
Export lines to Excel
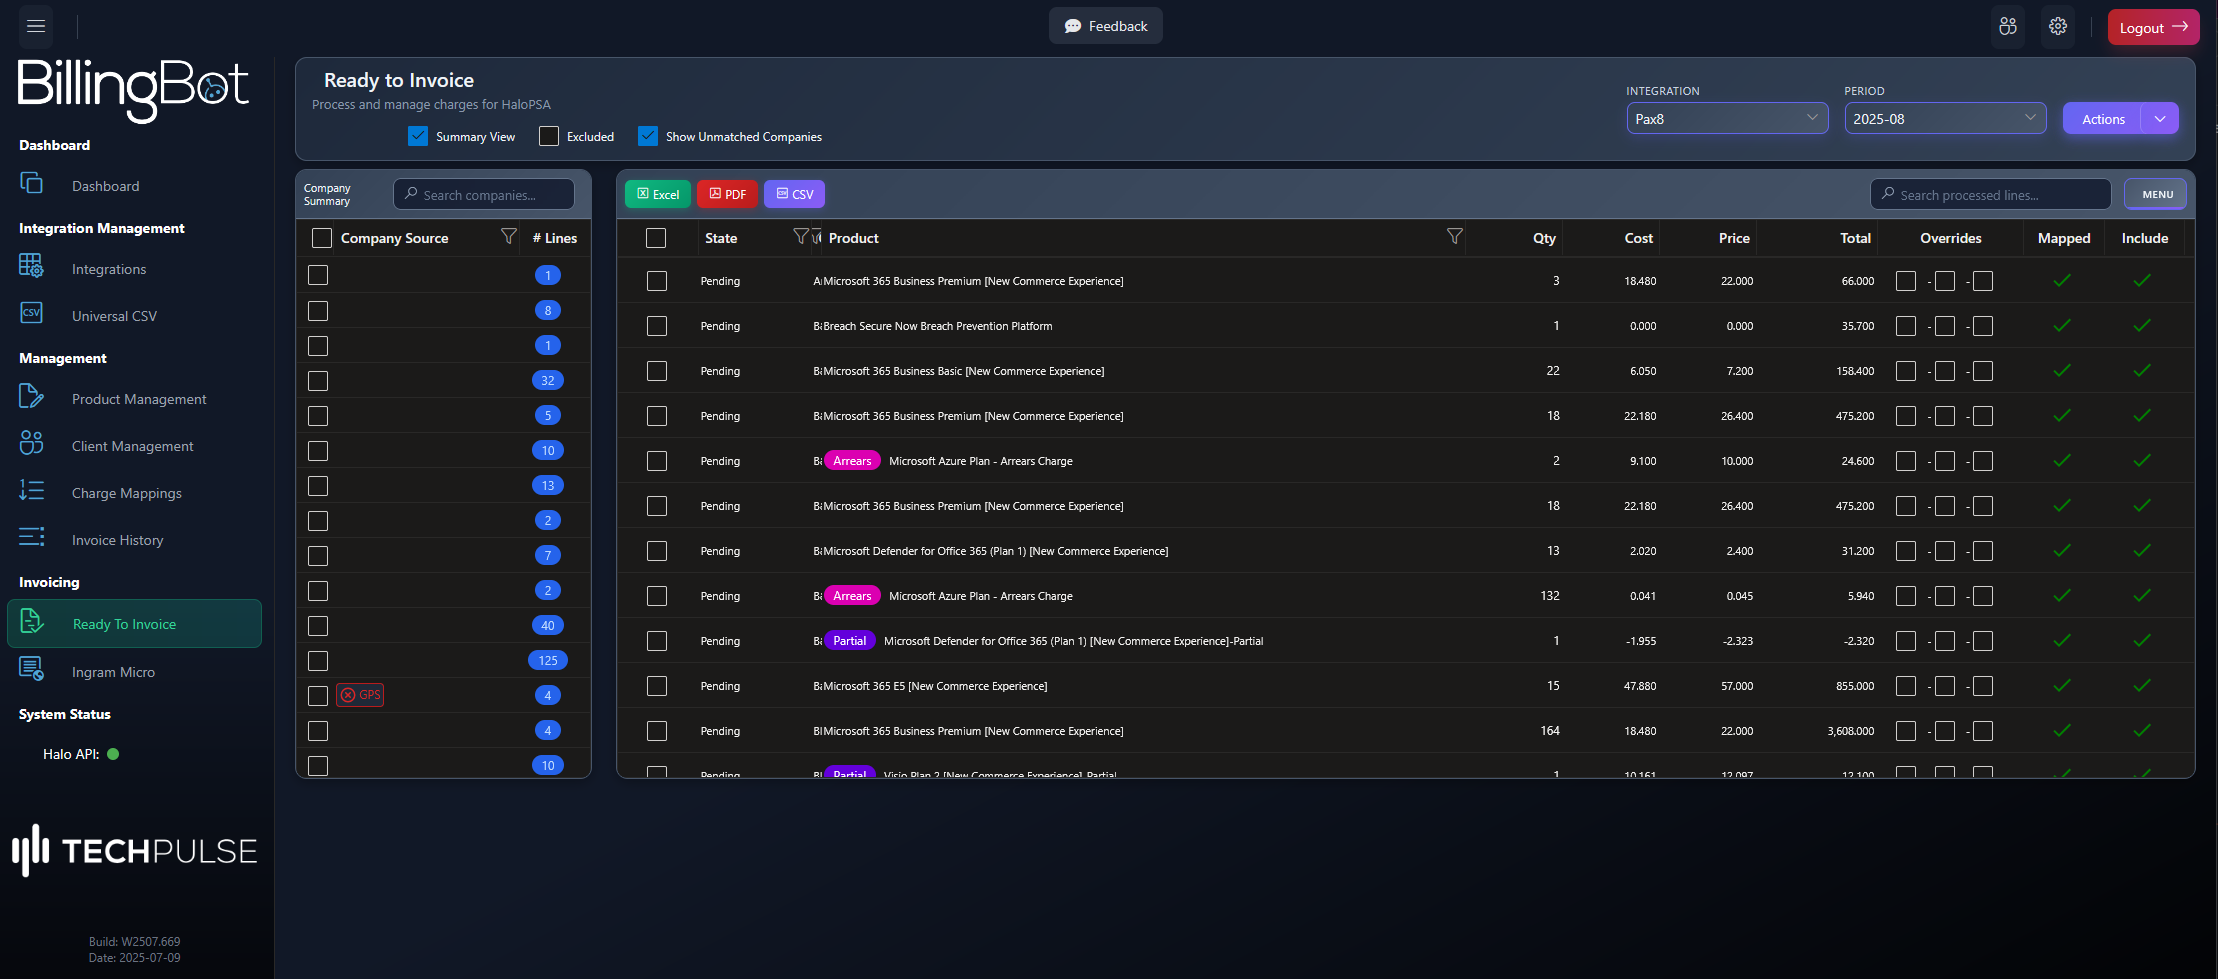pyautogui.click(x=658, y=194)
